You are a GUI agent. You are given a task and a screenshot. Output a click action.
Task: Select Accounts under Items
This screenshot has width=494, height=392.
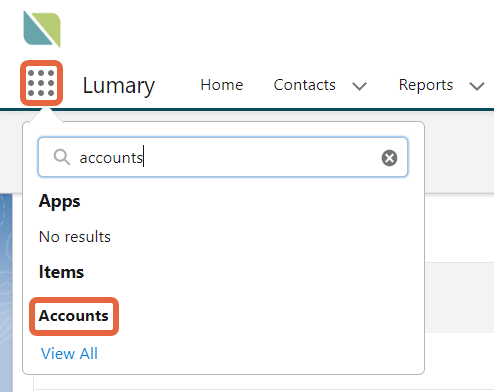pyautogui.click(x=74, y=316)
